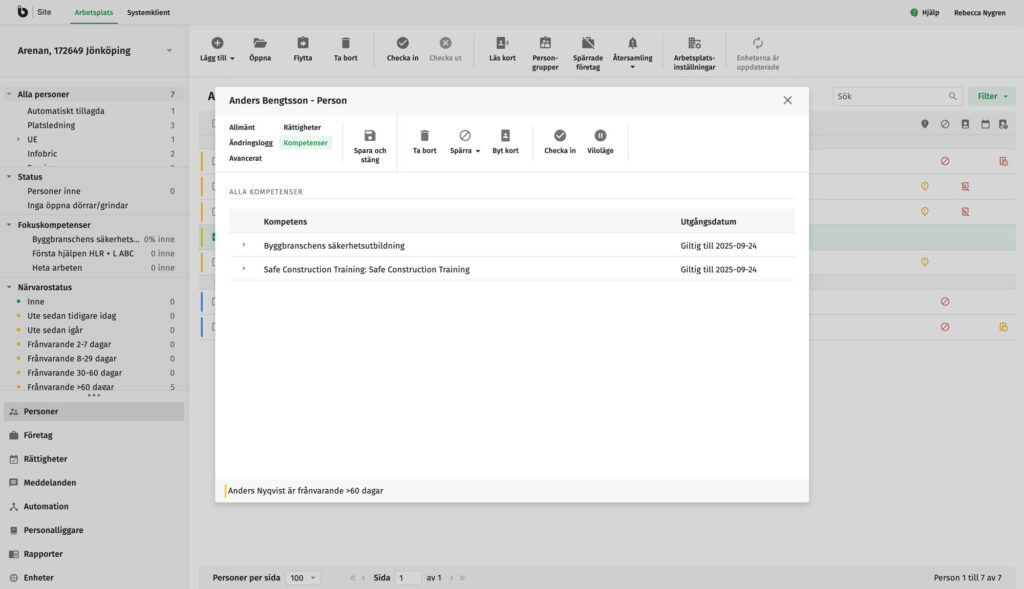Click the Läs kort toolbar icon
Viewport: 1024px width, 589px height.
tap(502, 43)
